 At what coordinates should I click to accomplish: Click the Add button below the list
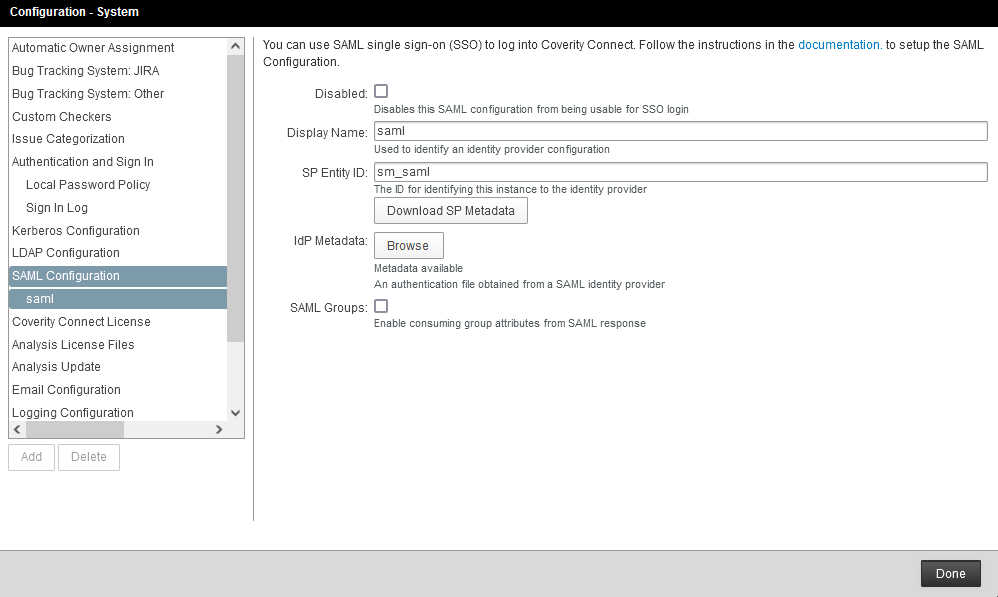point(30,457)
